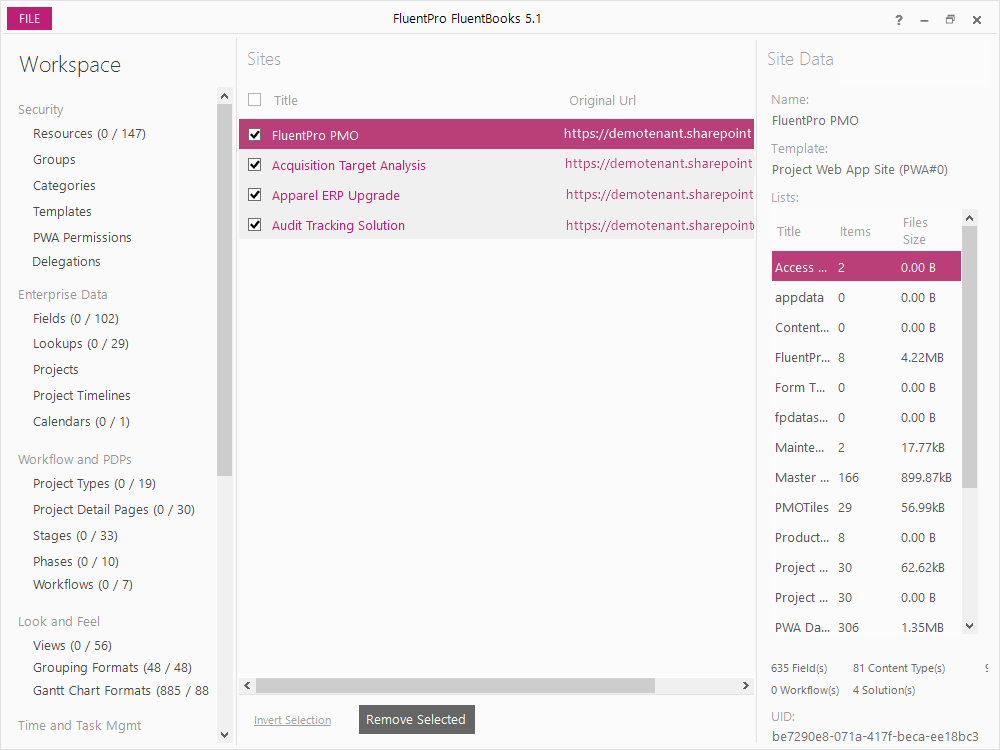Select the Acquisition Target Analysis site

348,165
